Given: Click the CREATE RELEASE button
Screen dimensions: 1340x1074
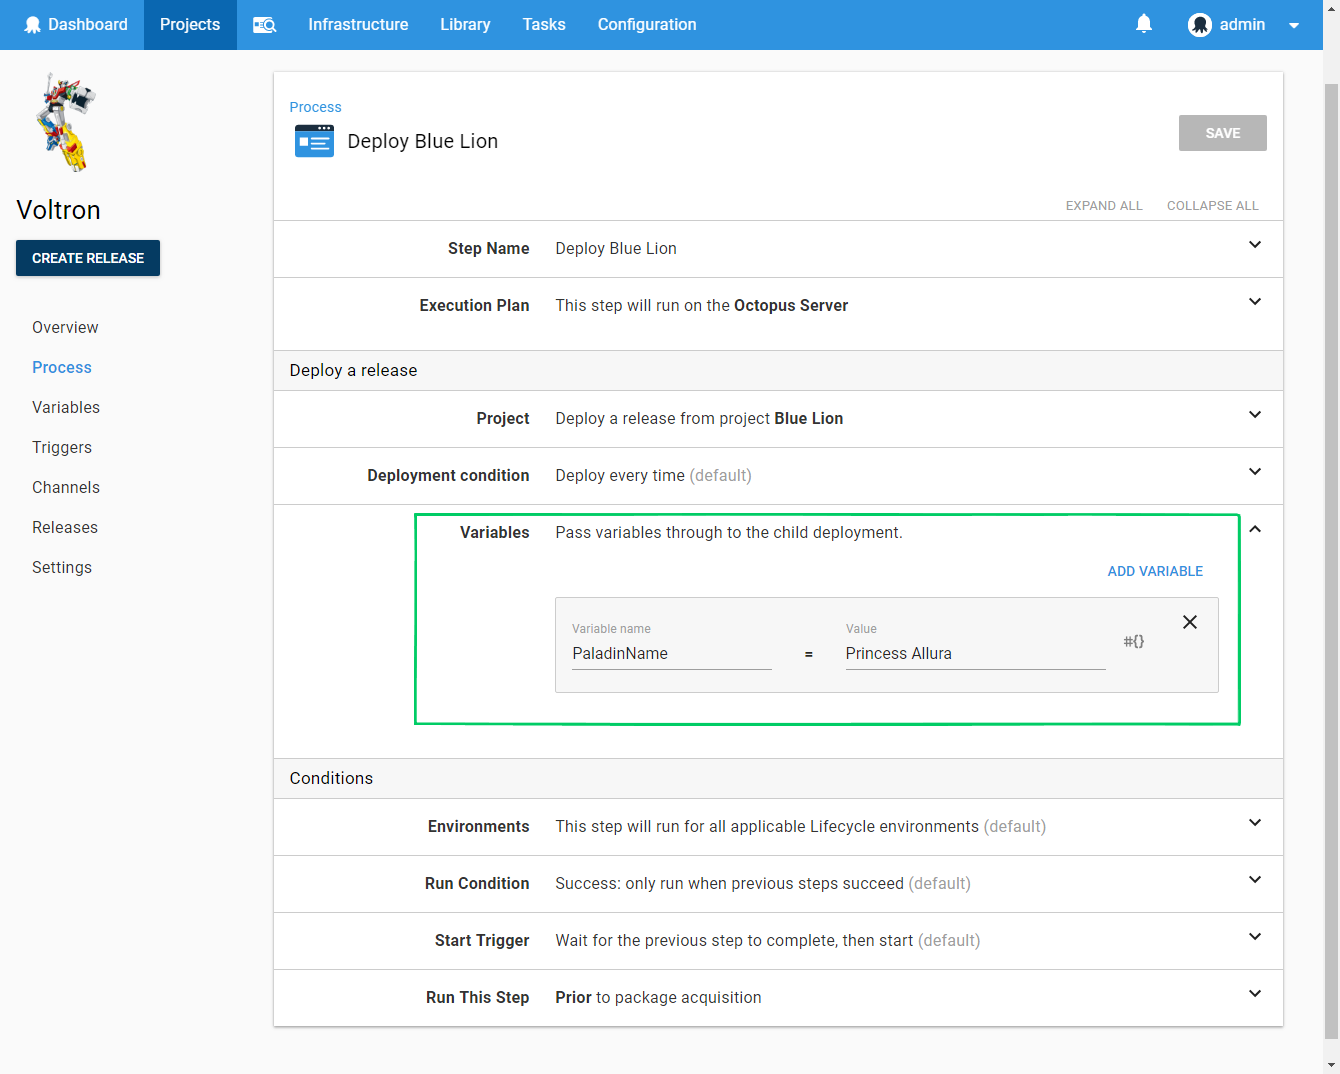Looking at the screenshot, I should click(x=87, y=257).
